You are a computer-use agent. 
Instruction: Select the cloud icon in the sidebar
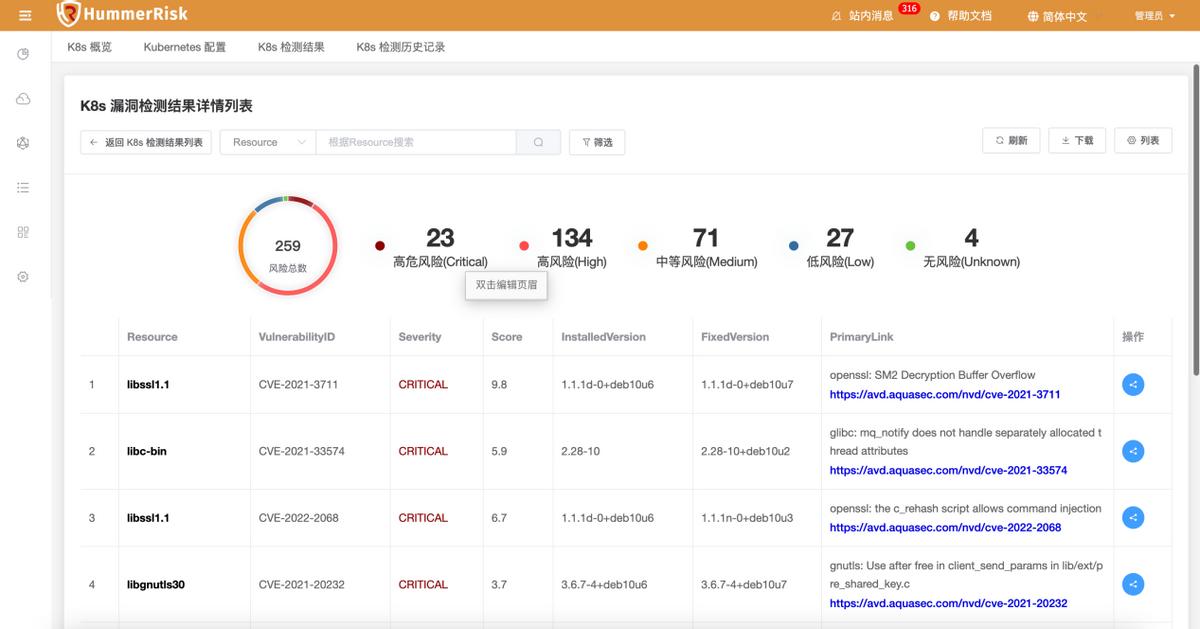[x=22, y=98]
